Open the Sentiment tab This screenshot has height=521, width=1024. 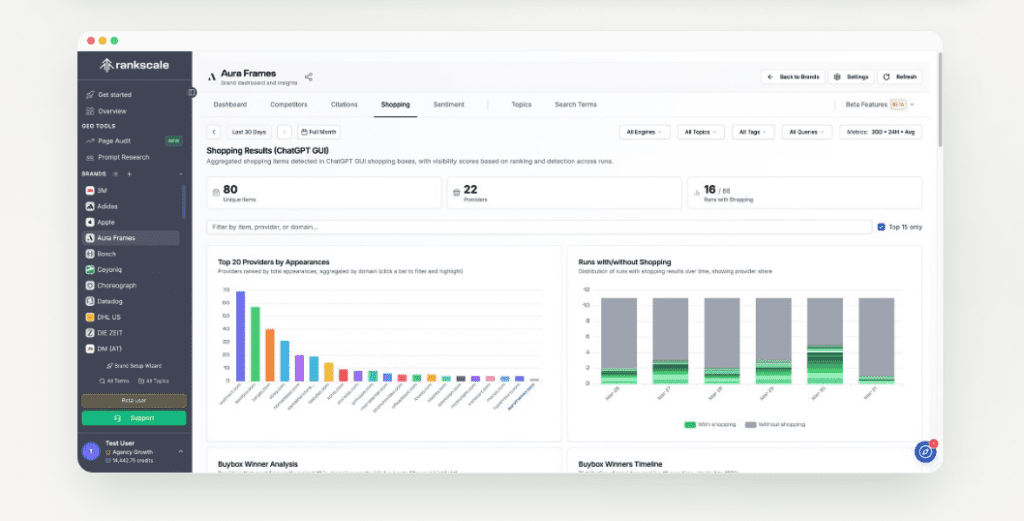pos(448,104)
